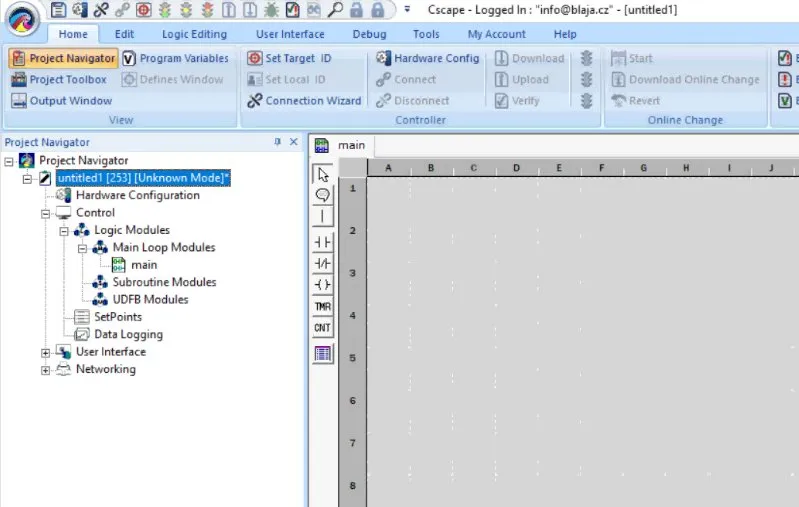799x507 pixels.
Task: Select the output coil tool
Action: 322,284
